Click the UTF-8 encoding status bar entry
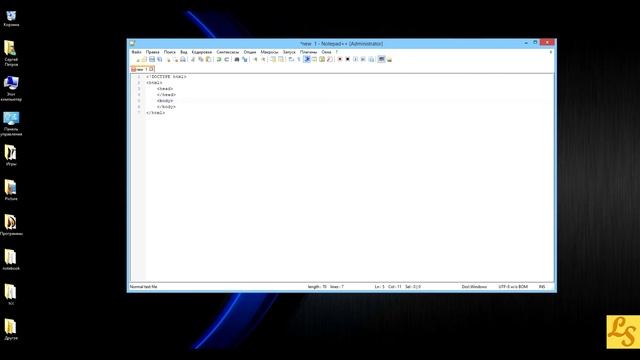 click(513, 287)
